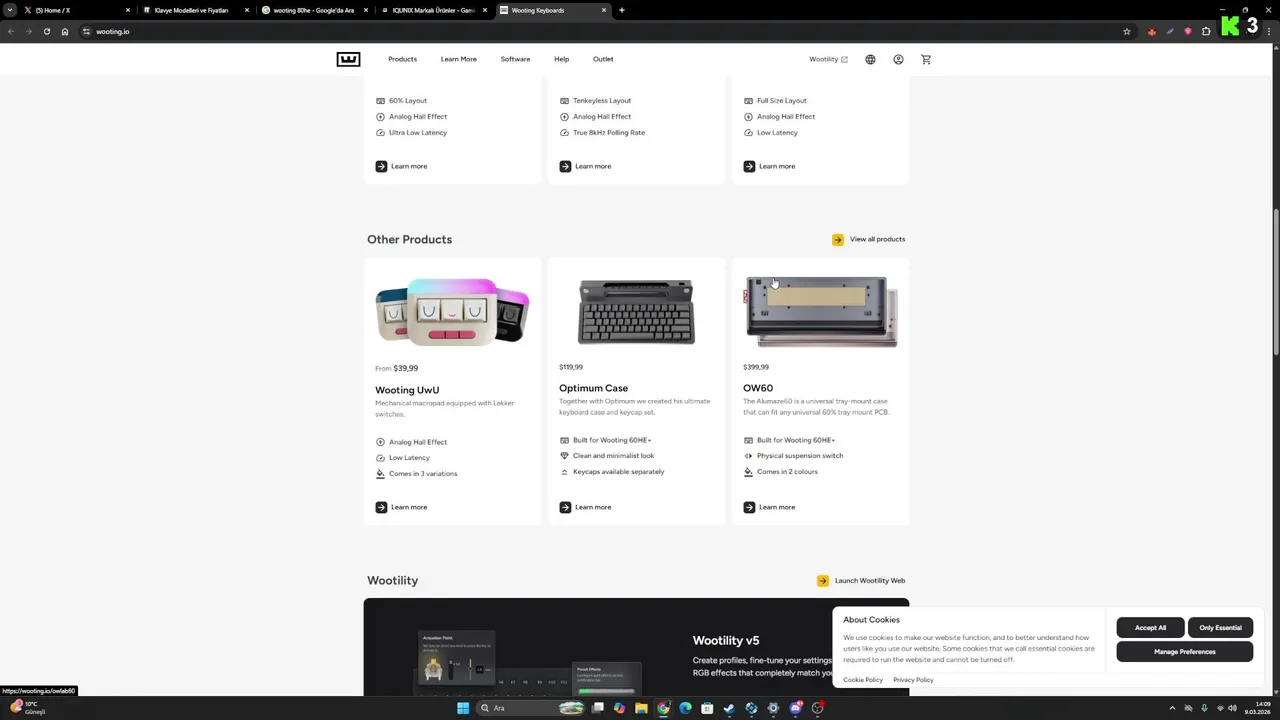Click the page vertical scrollbar

pos(1275,281)
